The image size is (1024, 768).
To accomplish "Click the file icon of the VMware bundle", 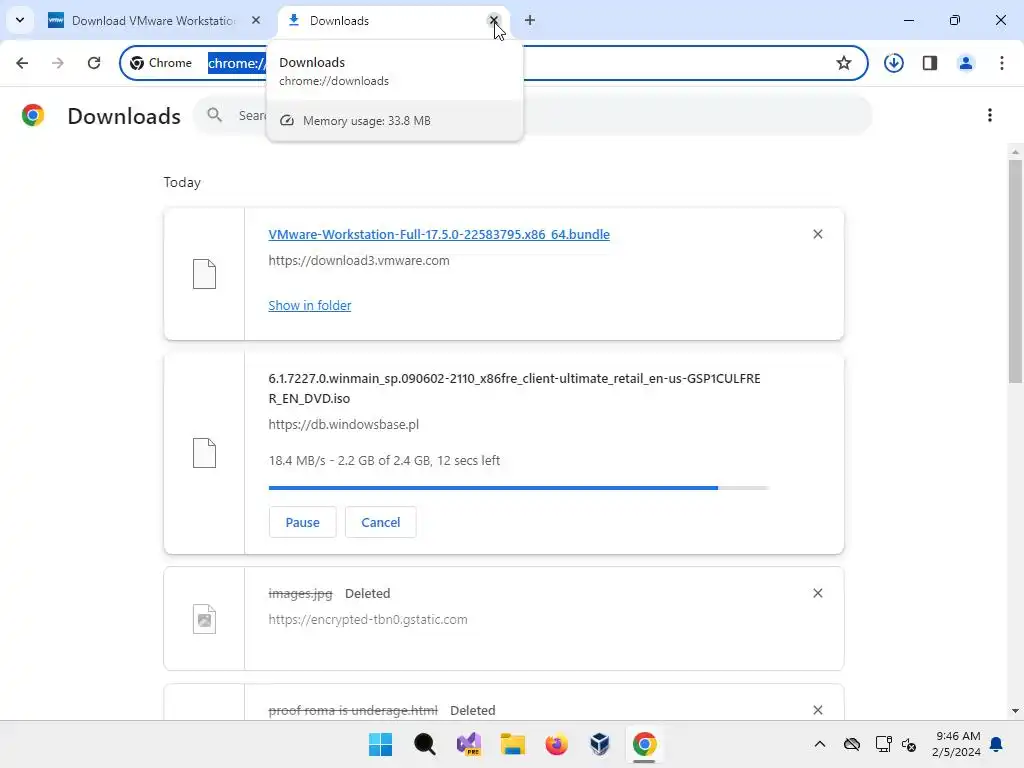I will click(x=204, y=274).
